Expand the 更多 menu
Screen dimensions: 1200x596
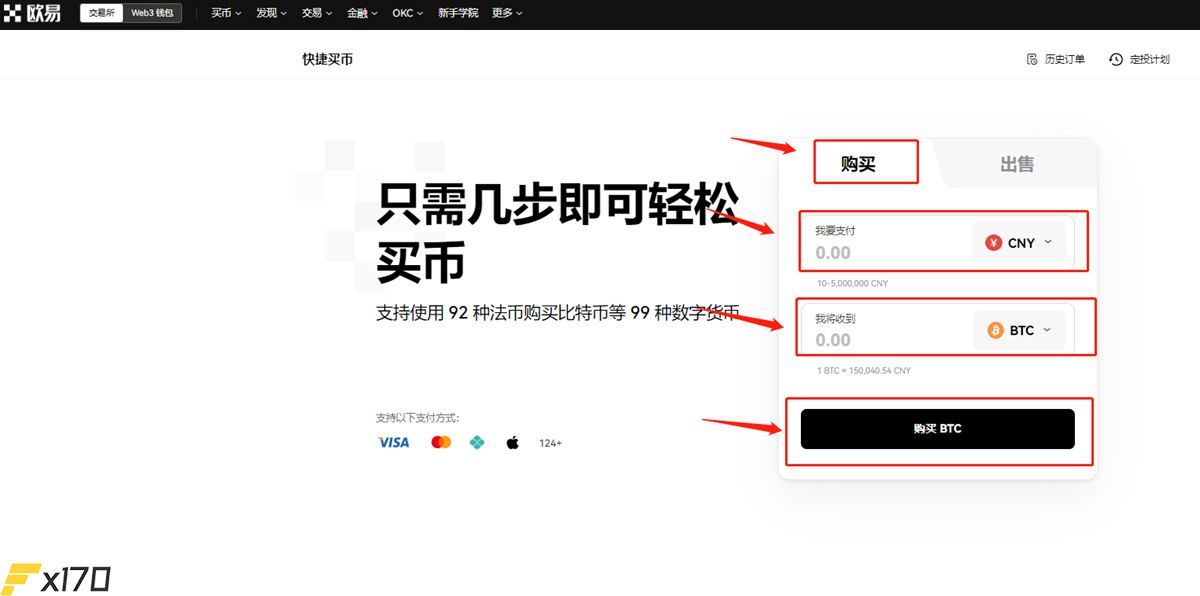pos(507,13)
